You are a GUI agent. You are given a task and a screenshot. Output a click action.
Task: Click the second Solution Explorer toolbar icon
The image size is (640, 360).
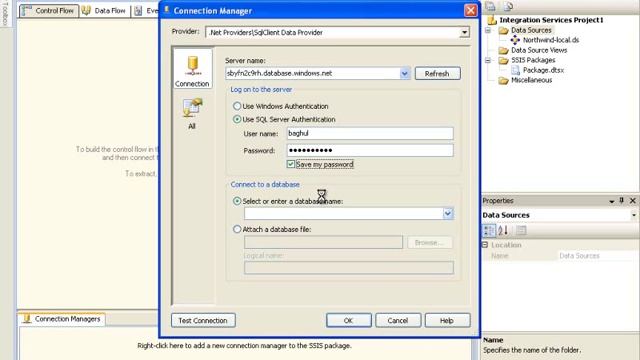(508, 6)
